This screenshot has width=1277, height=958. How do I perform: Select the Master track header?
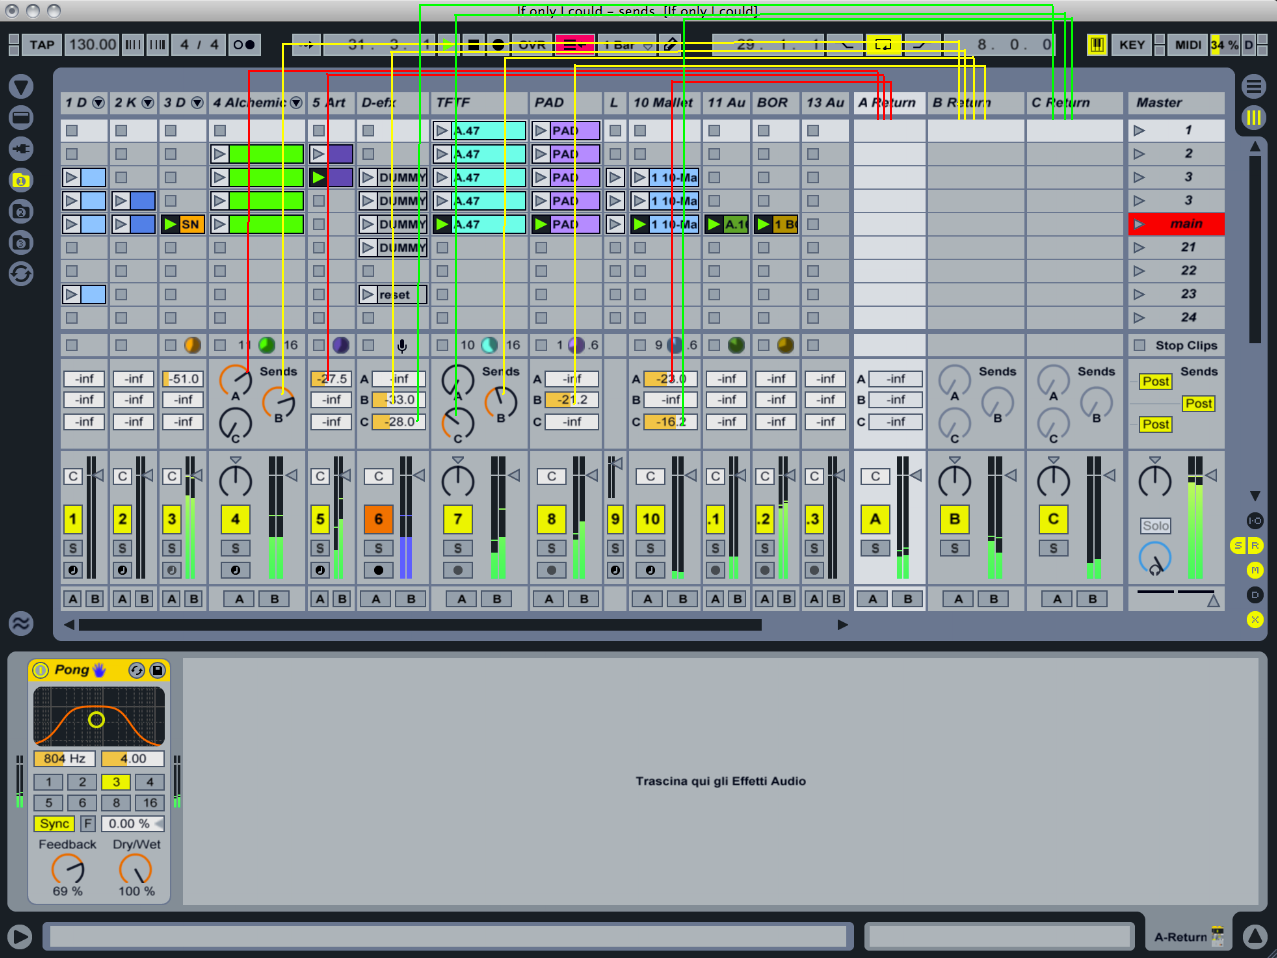coord(1176,103)
